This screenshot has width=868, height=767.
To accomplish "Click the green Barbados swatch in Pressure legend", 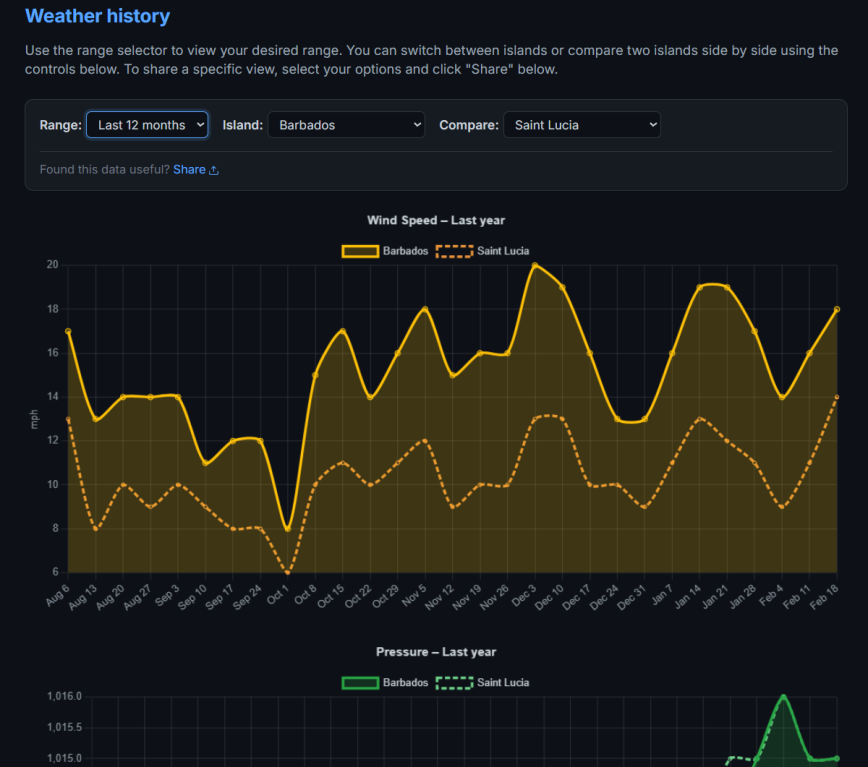I will pyautogui.click(x=360, y=682).
